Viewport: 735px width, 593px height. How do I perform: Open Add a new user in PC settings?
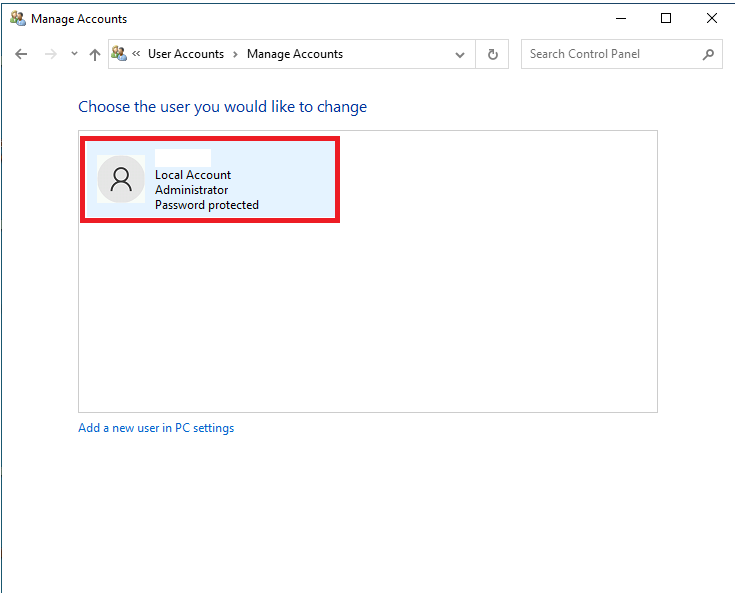156,428
